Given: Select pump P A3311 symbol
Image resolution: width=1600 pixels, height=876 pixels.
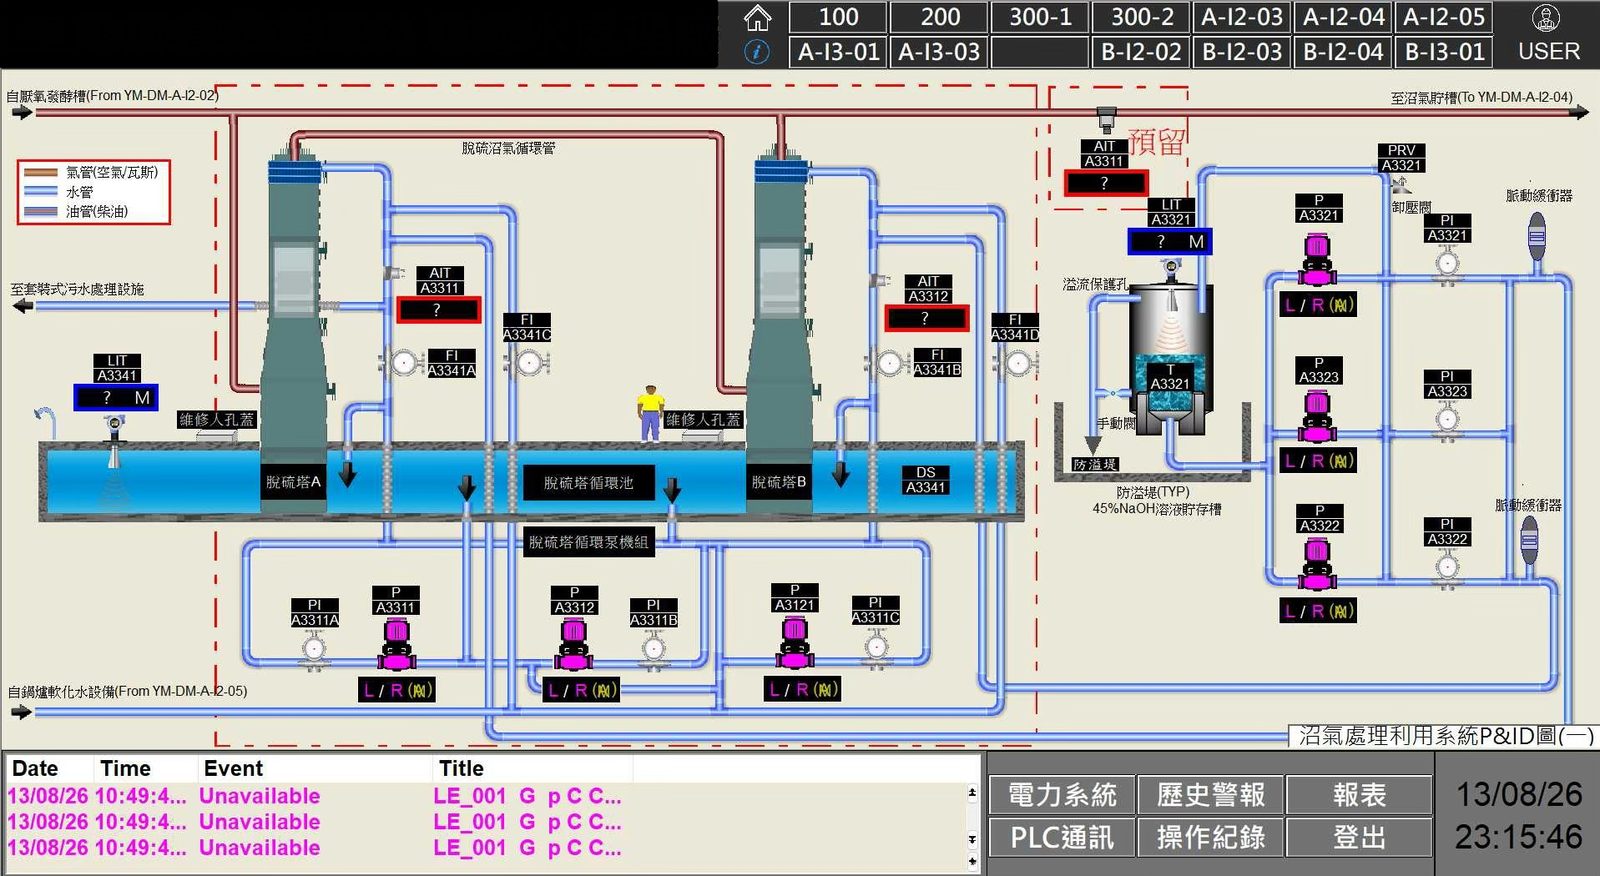Looking at the screenshot, I should [x=396, y=644].
